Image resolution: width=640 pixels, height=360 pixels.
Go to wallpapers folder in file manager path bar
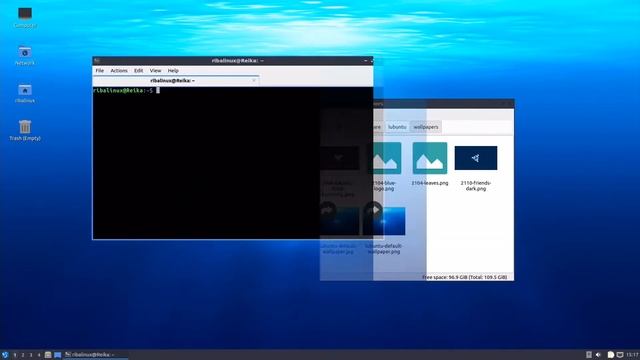[x=426, y=127]
